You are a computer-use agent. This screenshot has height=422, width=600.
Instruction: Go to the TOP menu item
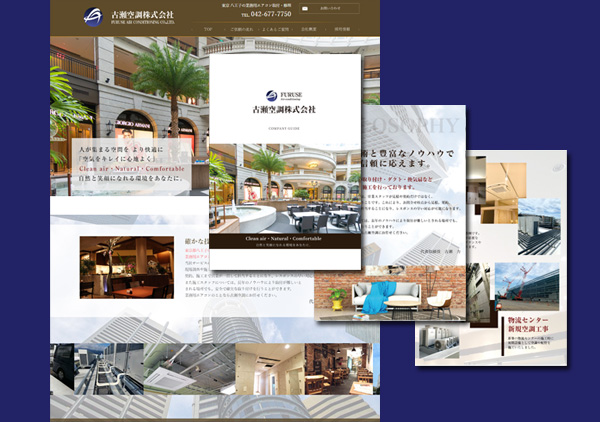click(208, 29)
